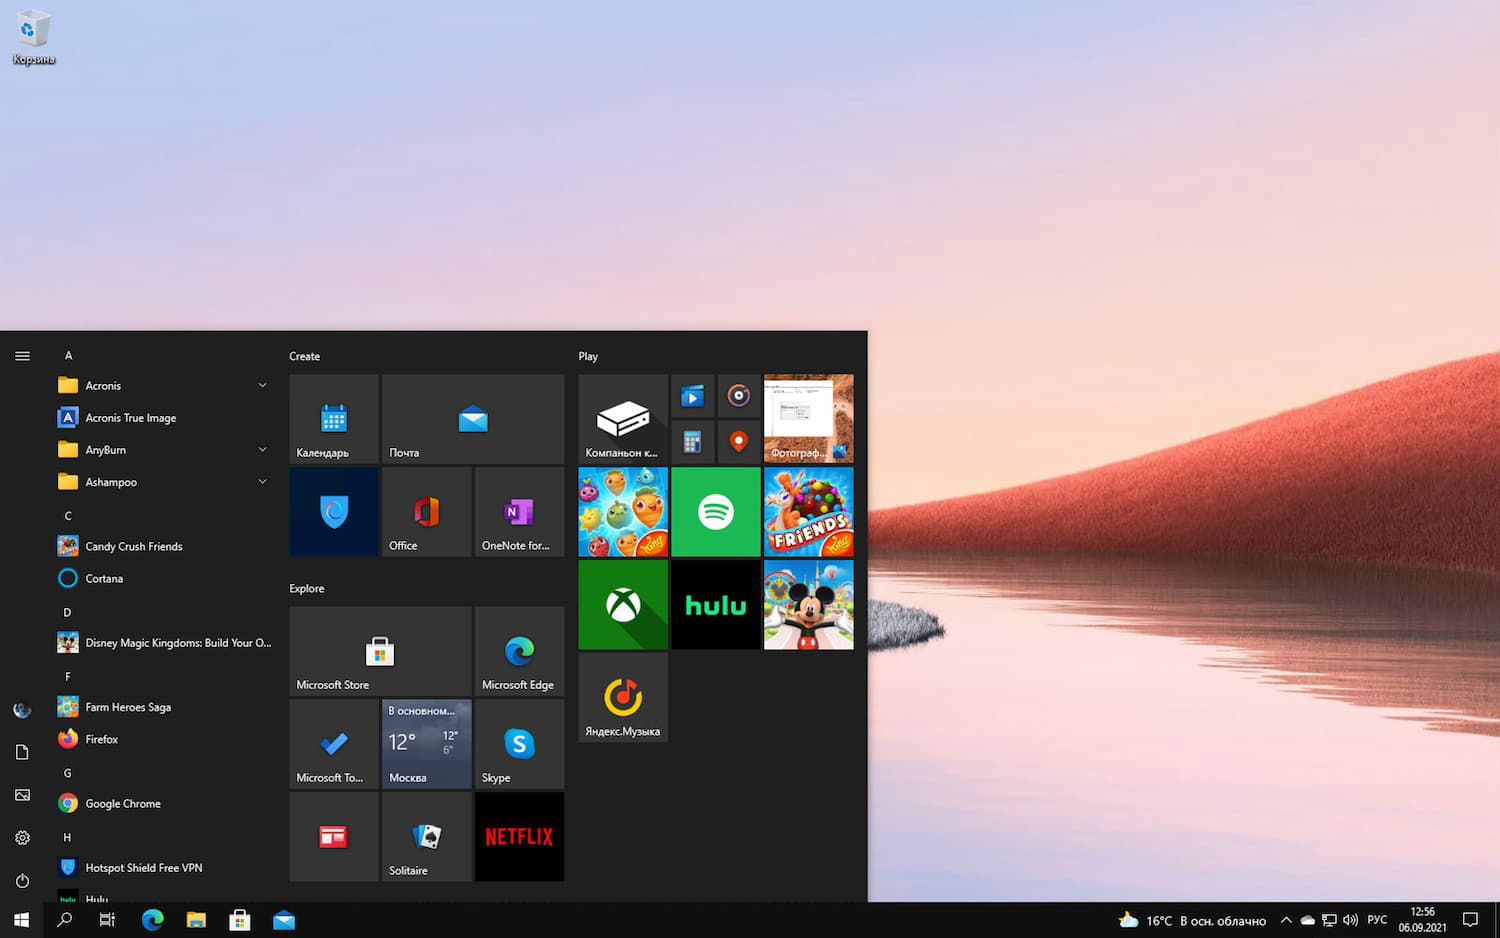Open the volume control in system tray
Image resolution: width=1500 pixels, height=938 pixels.
point(1350,920)
